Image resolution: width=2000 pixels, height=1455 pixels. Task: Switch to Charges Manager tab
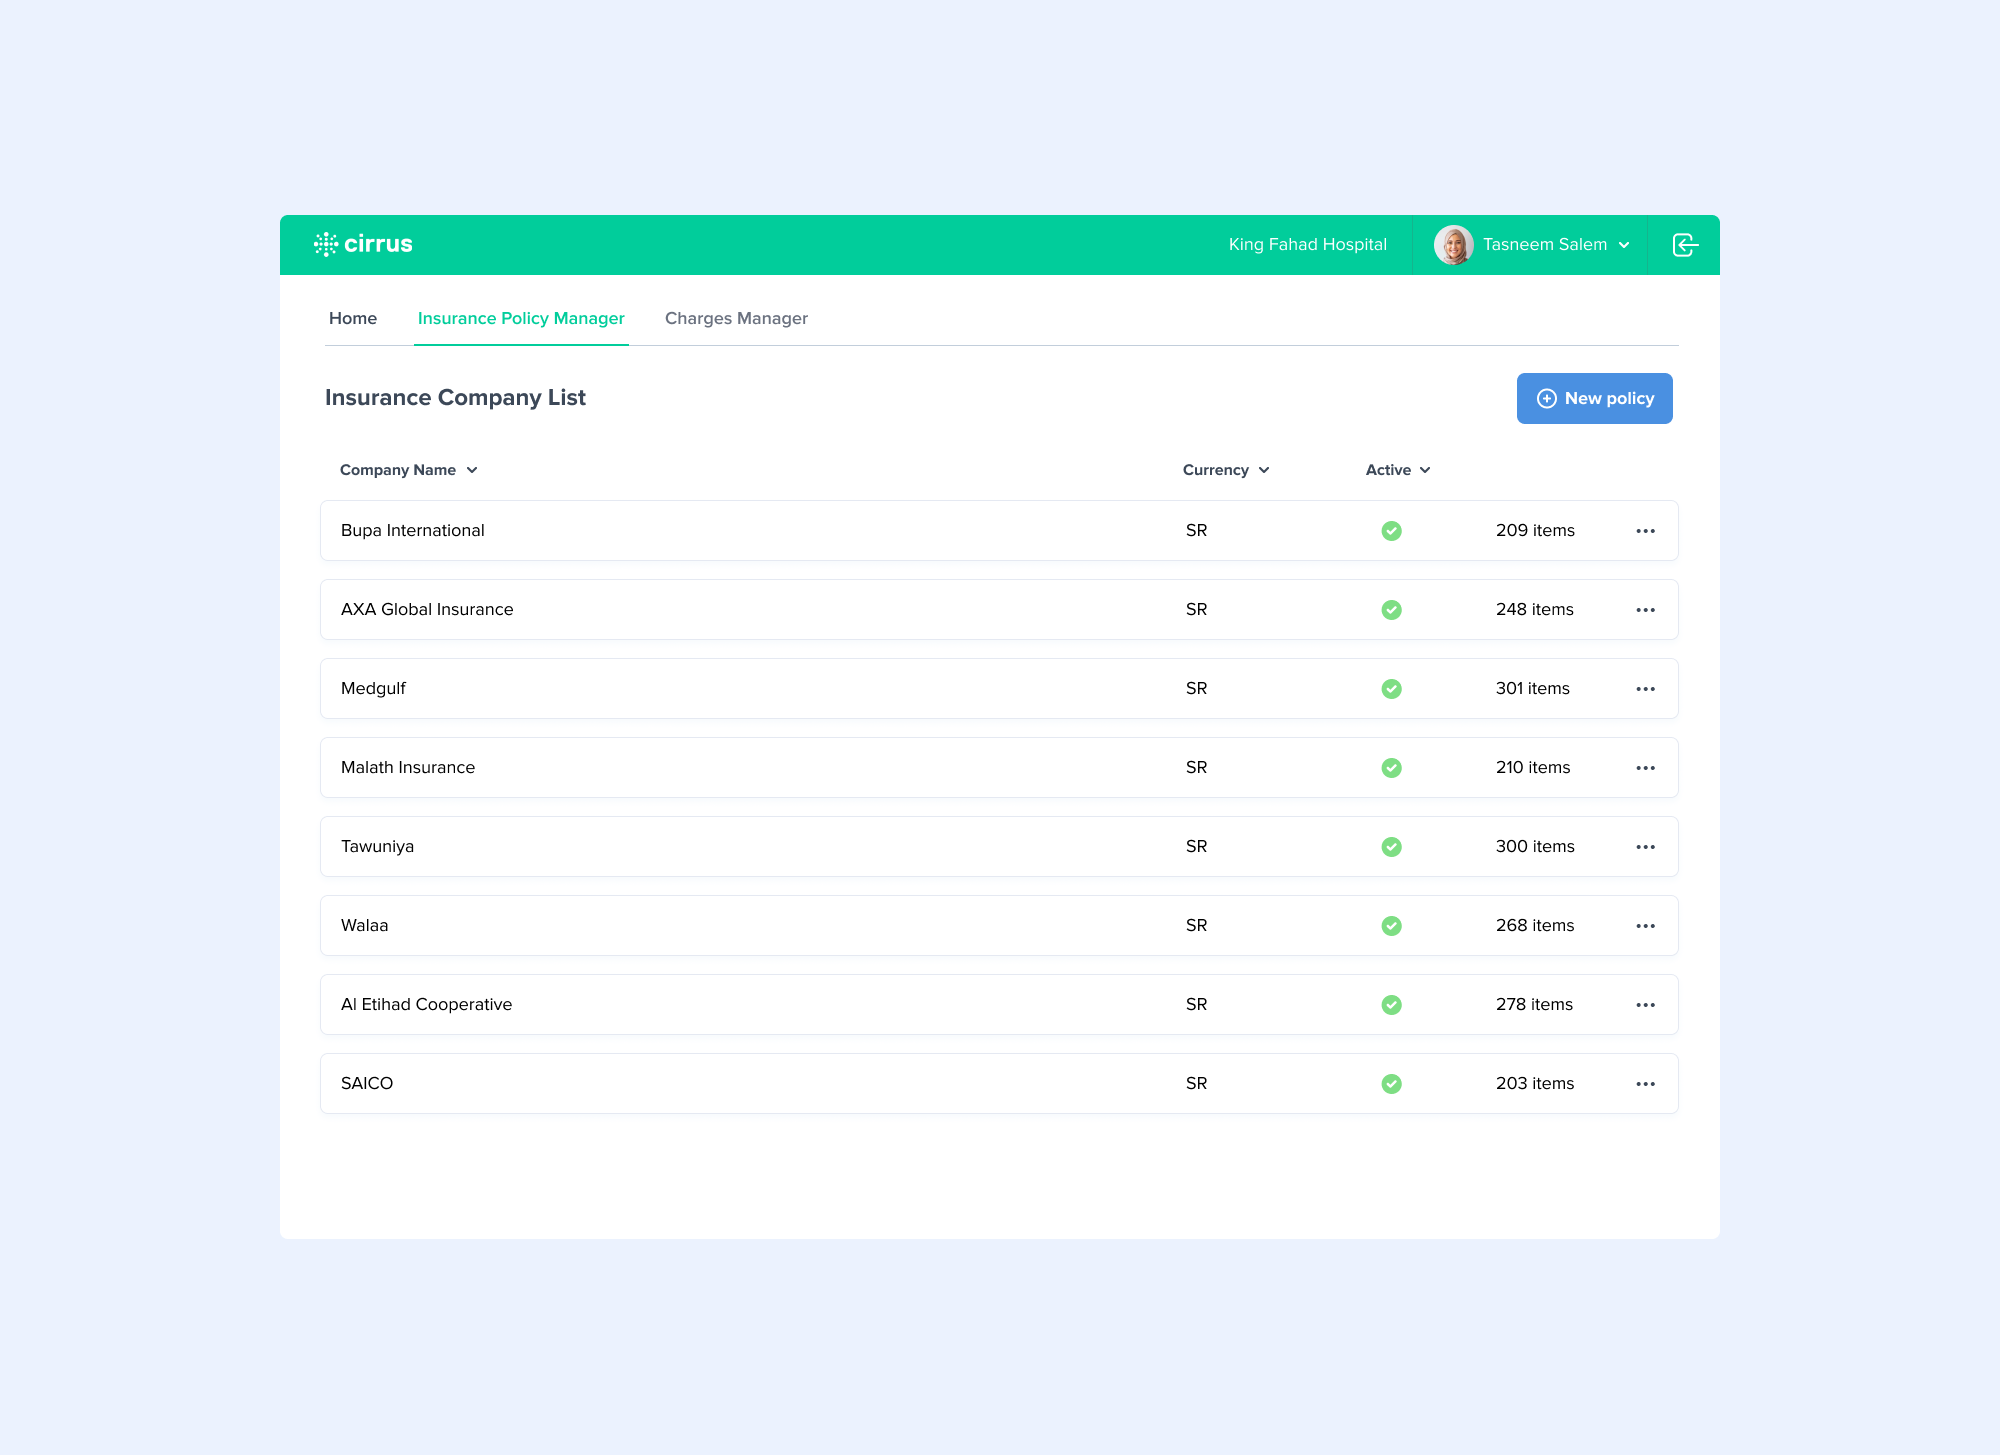click(x=736, y=318)
